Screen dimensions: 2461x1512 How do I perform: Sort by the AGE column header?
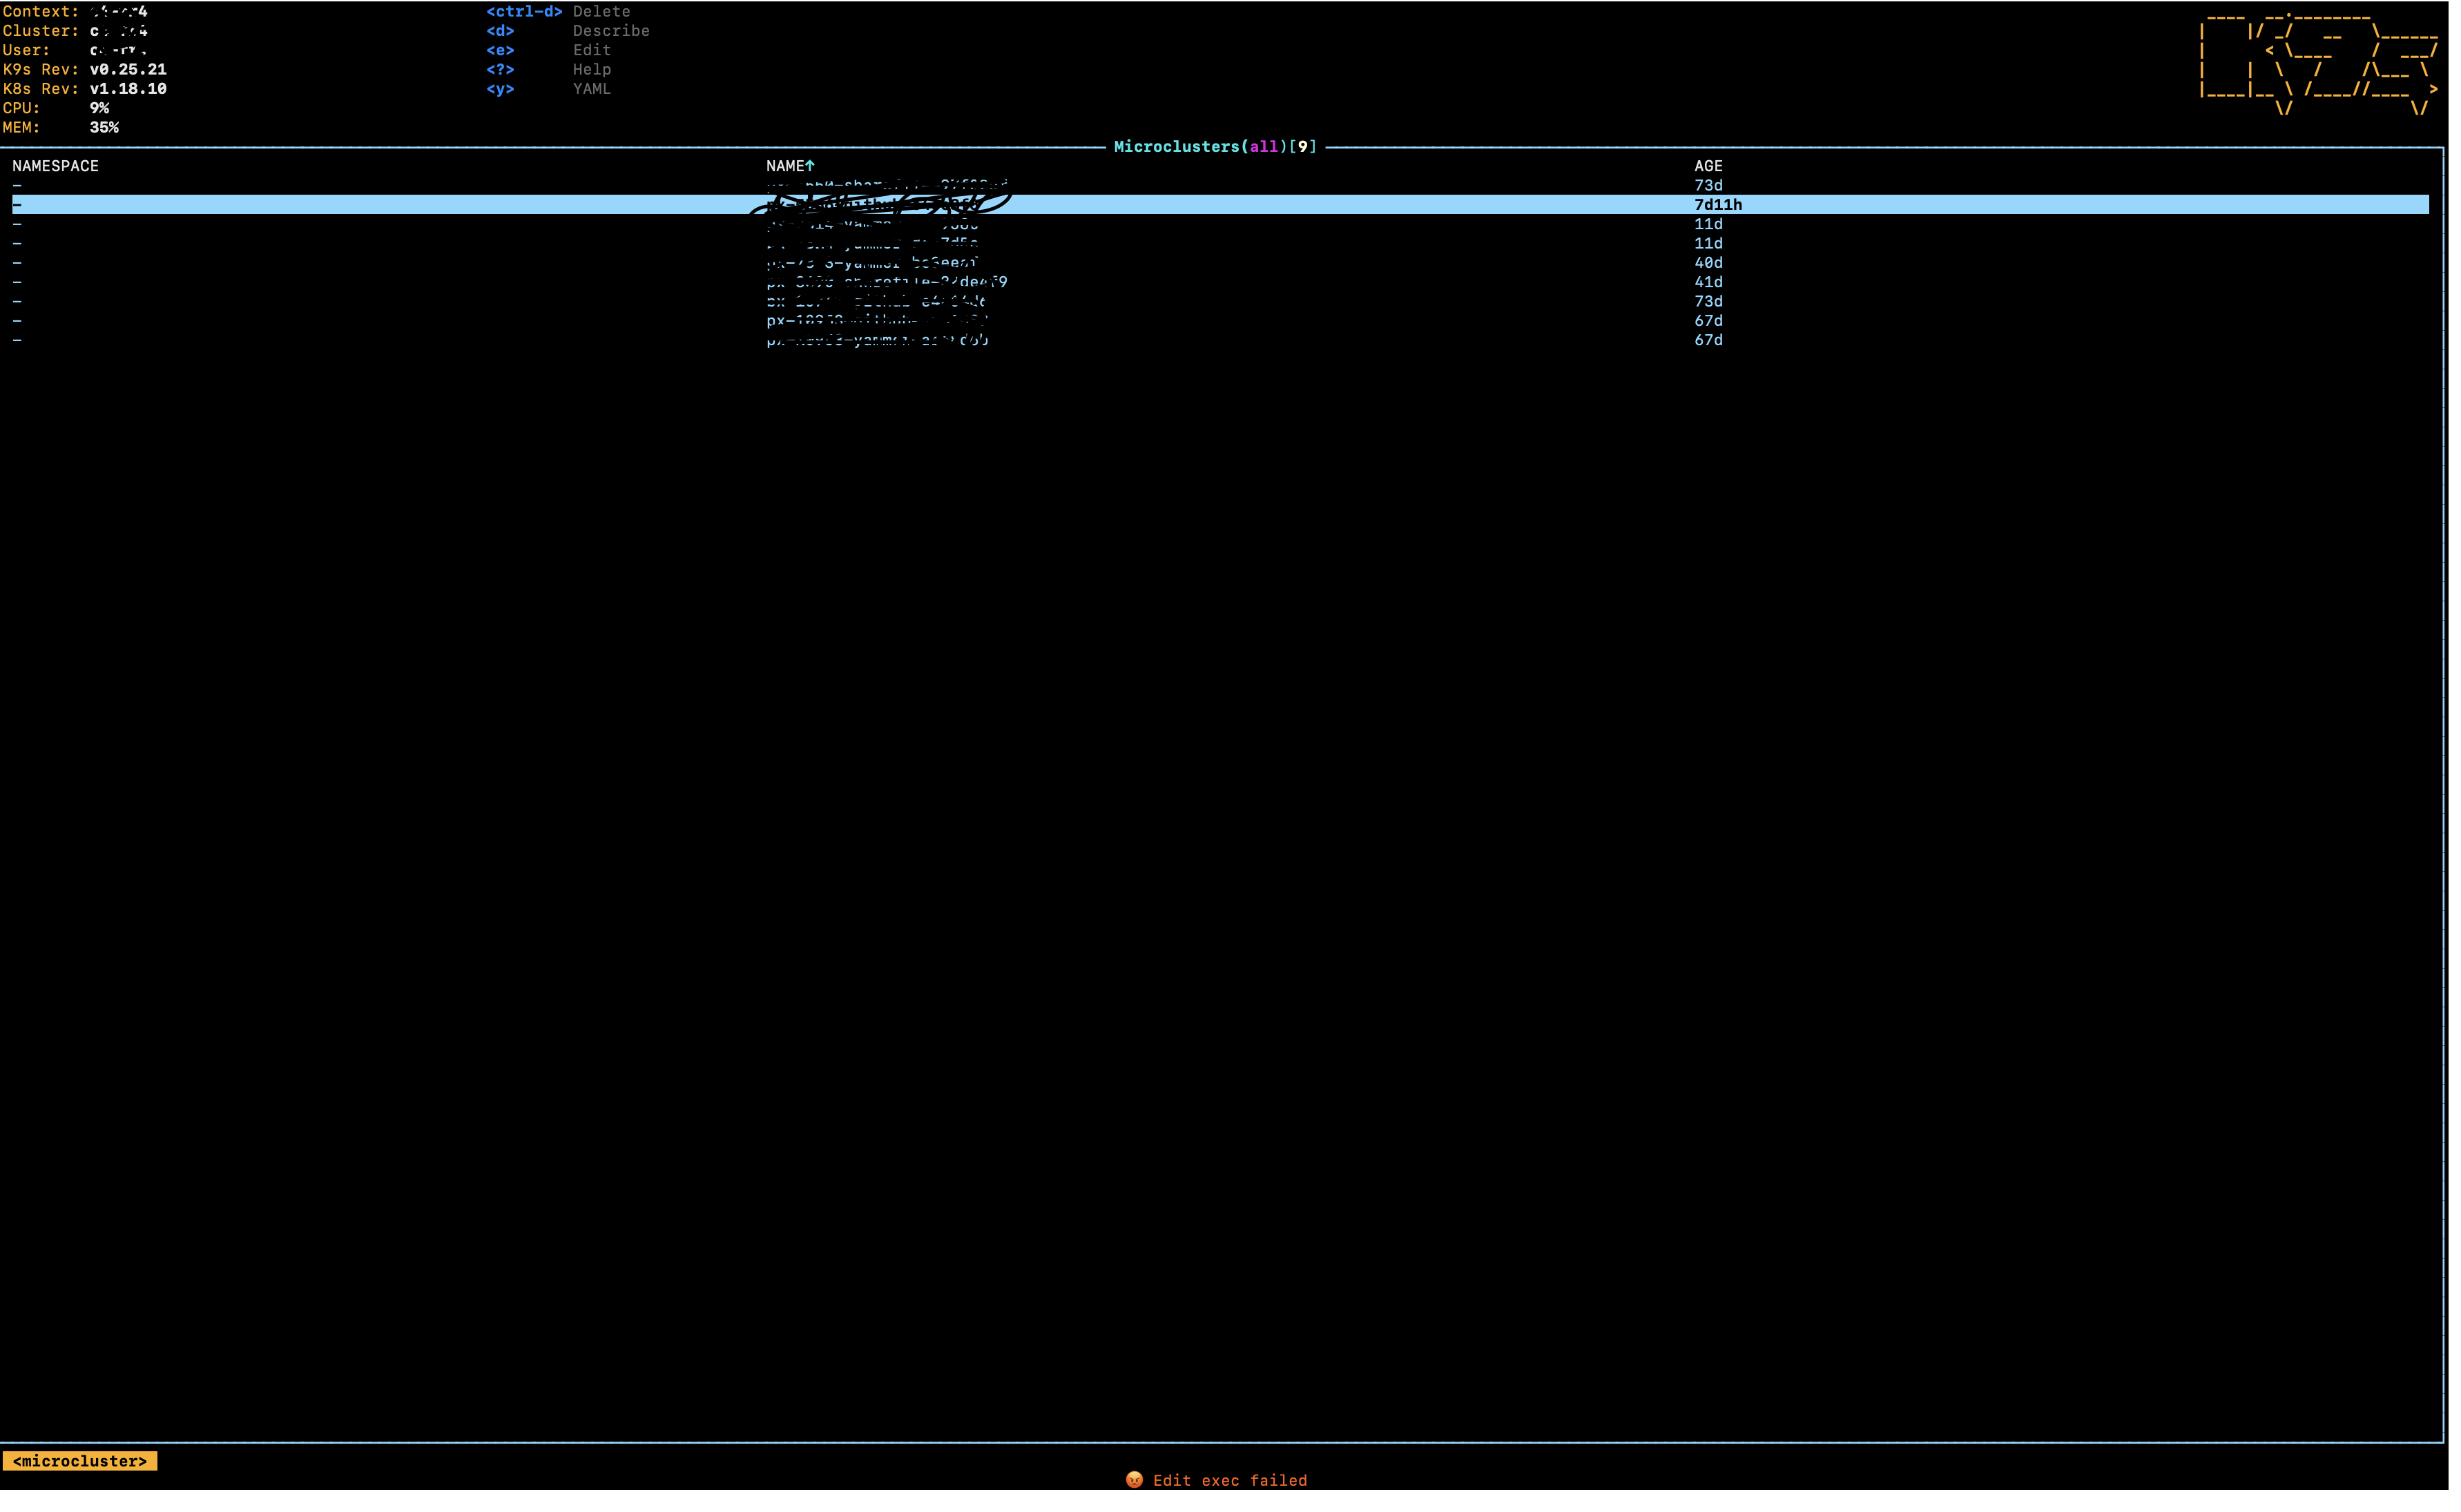click(1708, 166)
